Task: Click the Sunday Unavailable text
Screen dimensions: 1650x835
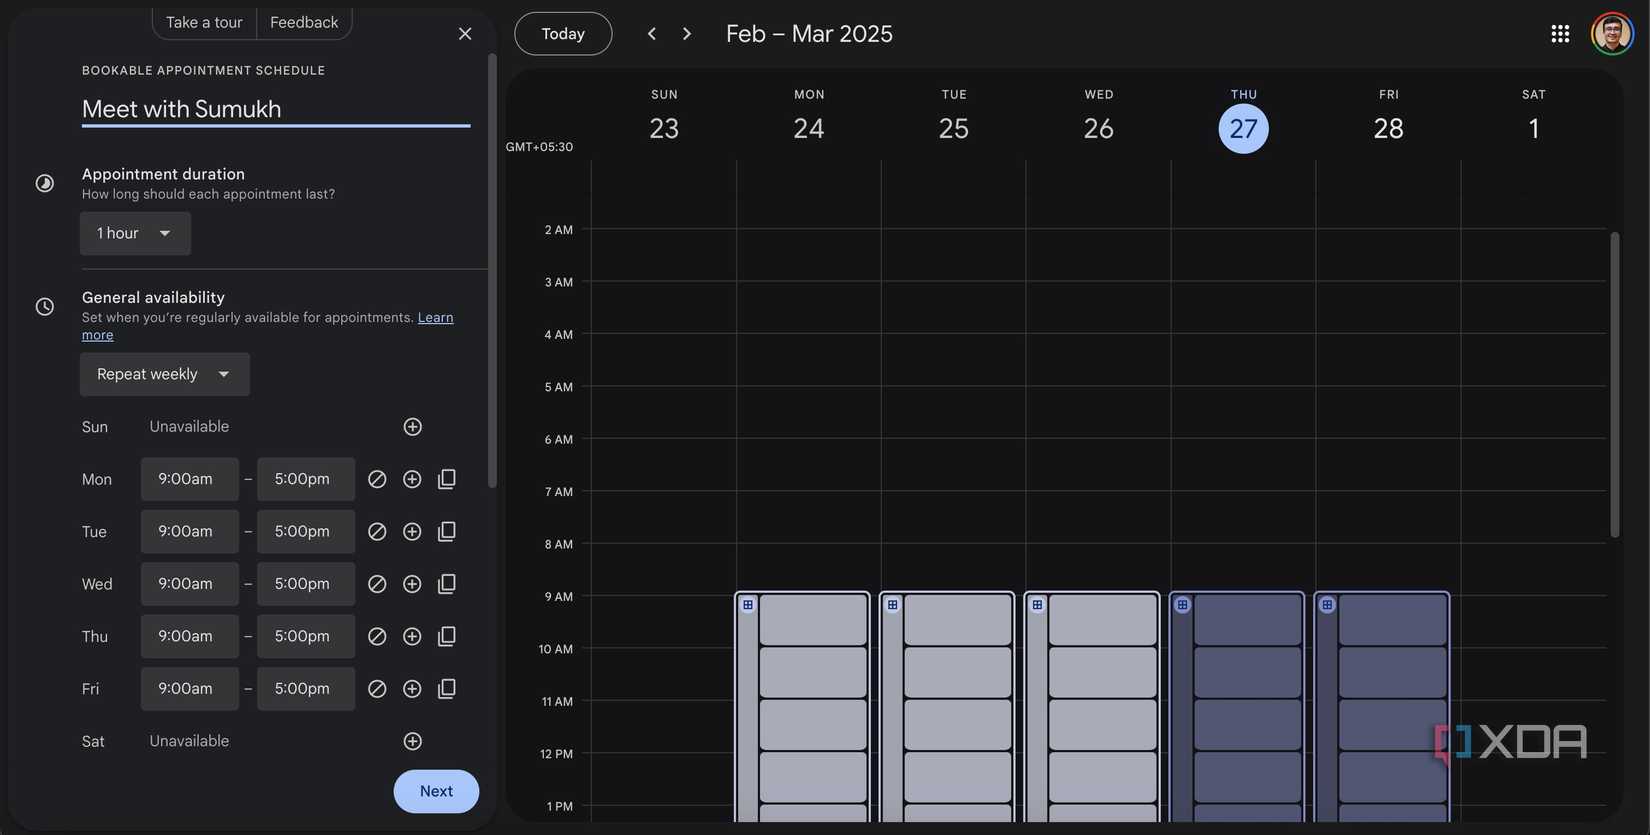Action: click(189, 427)
